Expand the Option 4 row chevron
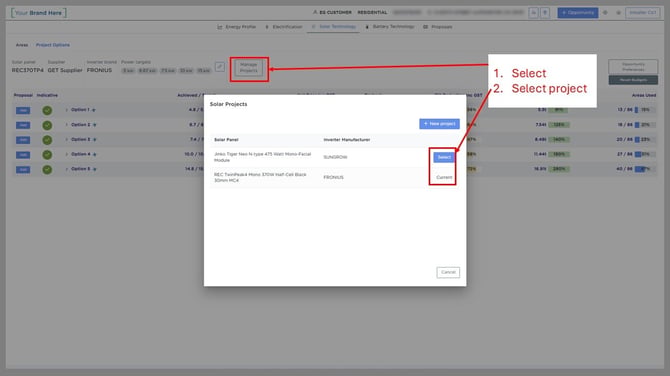 click(67, 154)
